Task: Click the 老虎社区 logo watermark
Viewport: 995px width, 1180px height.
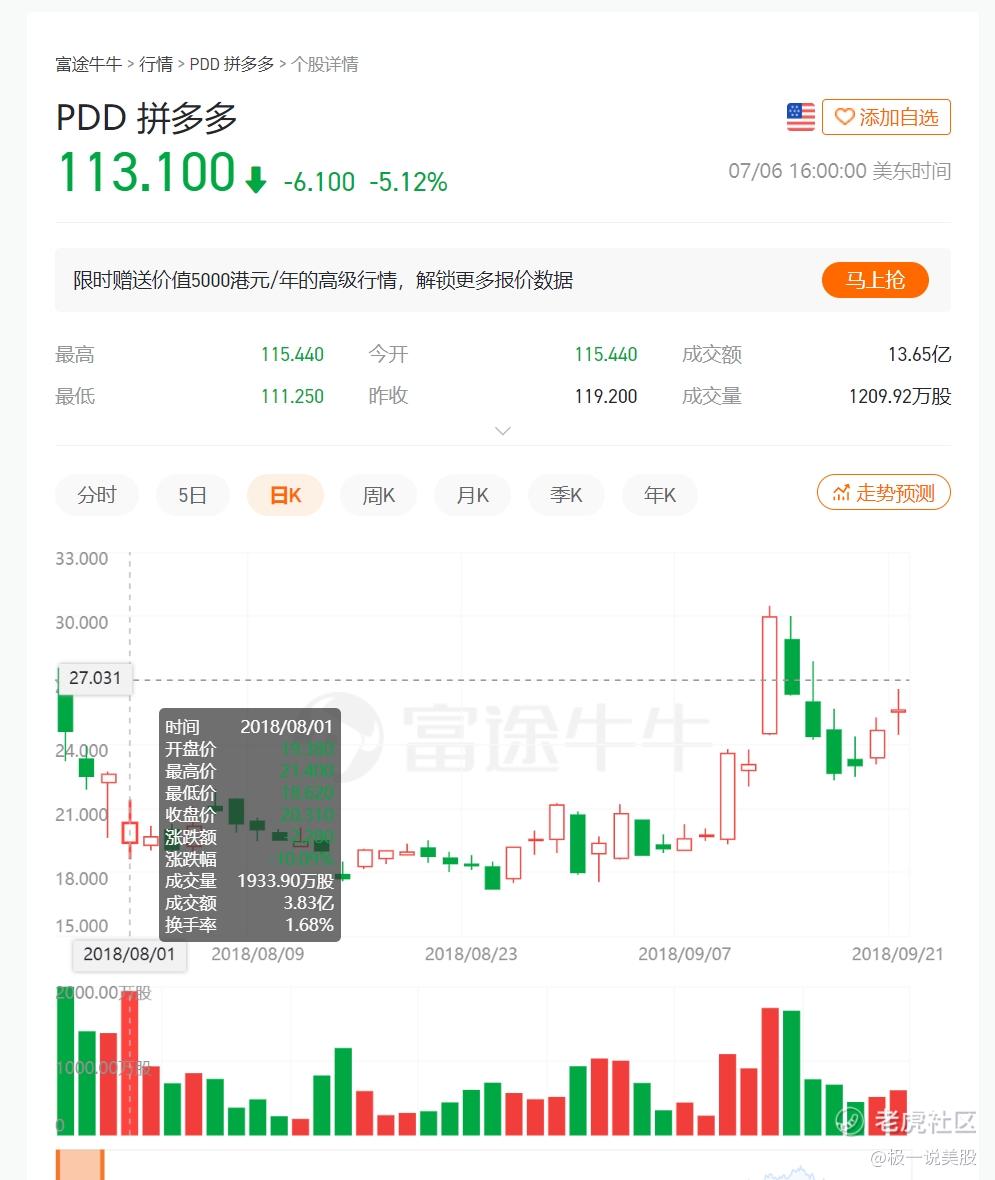Action: (x=850, y=1121)
